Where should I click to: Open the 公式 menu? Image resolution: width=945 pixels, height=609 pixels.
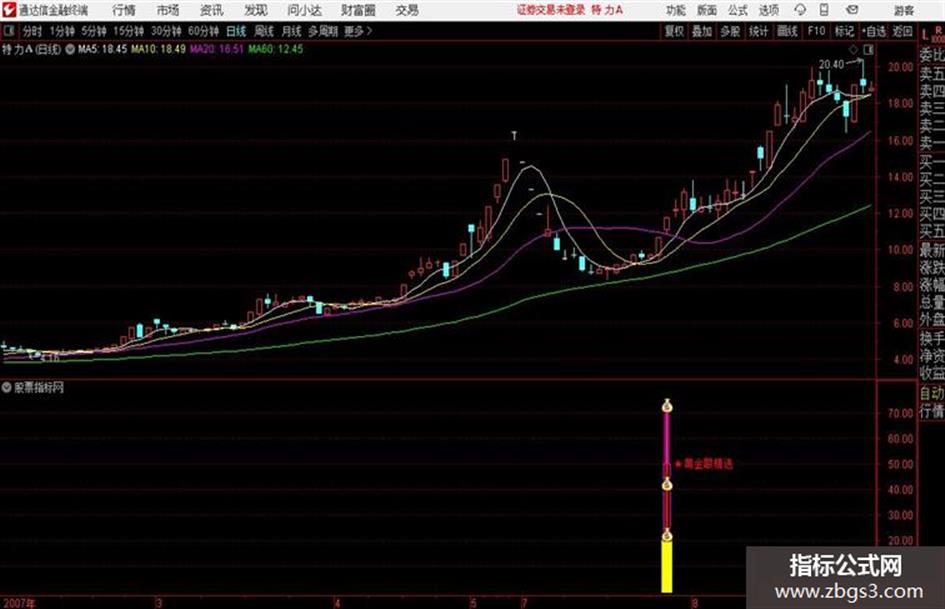738,10
